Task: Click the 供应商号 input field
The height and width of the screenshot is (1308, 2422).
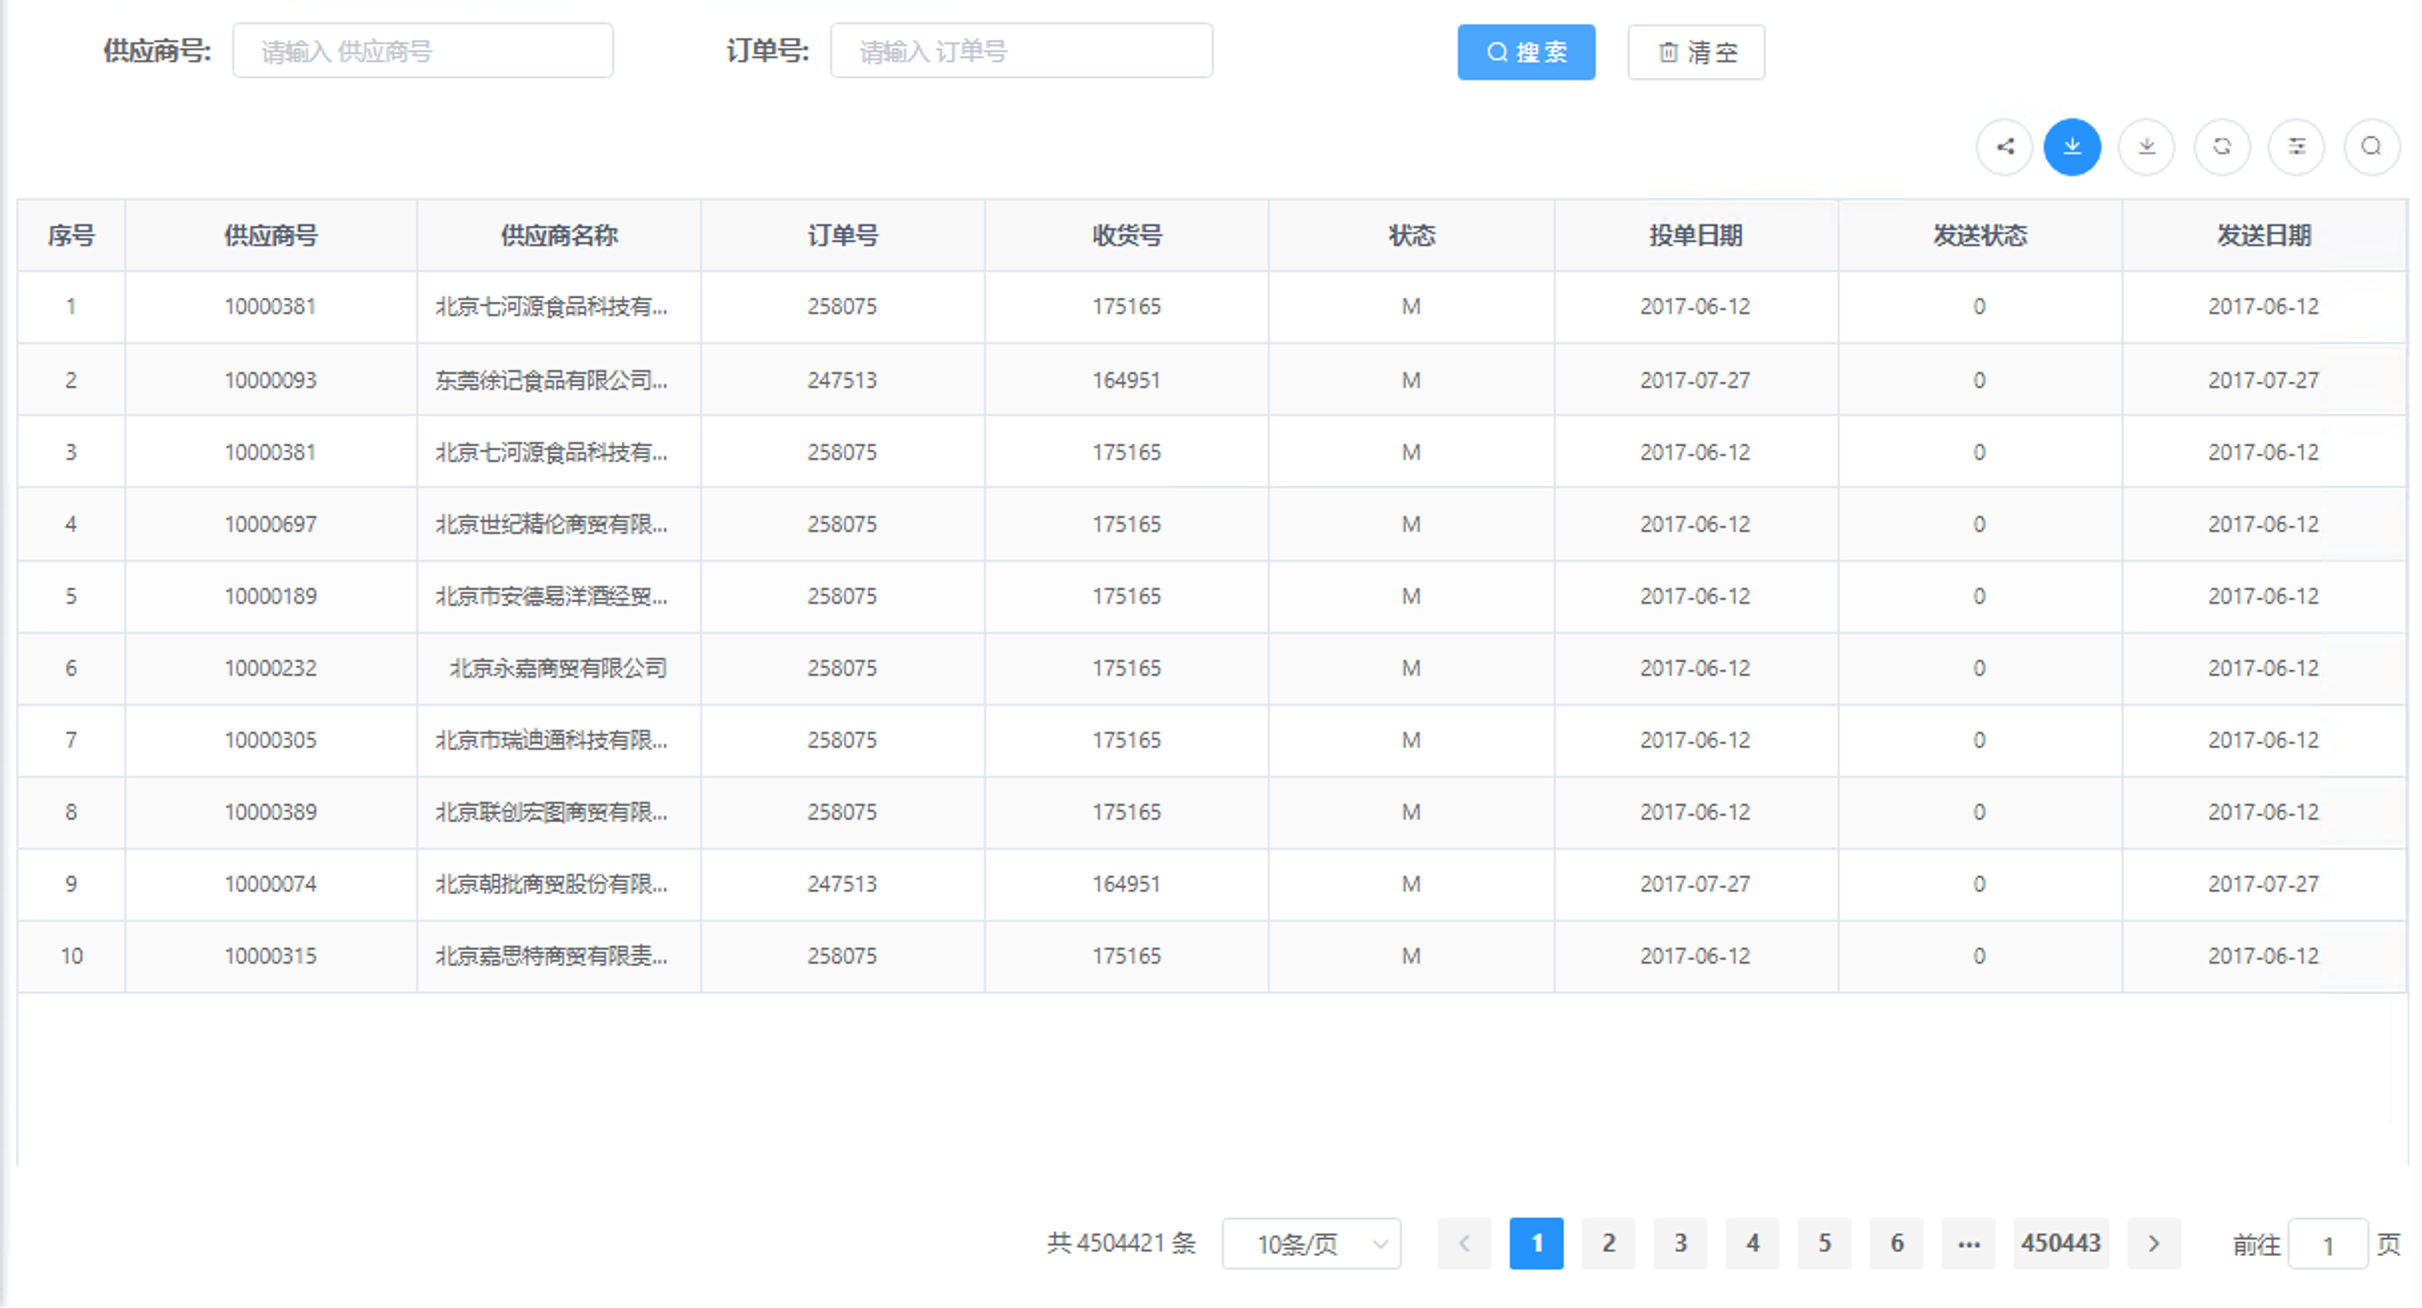Action: tap(422, 50)
